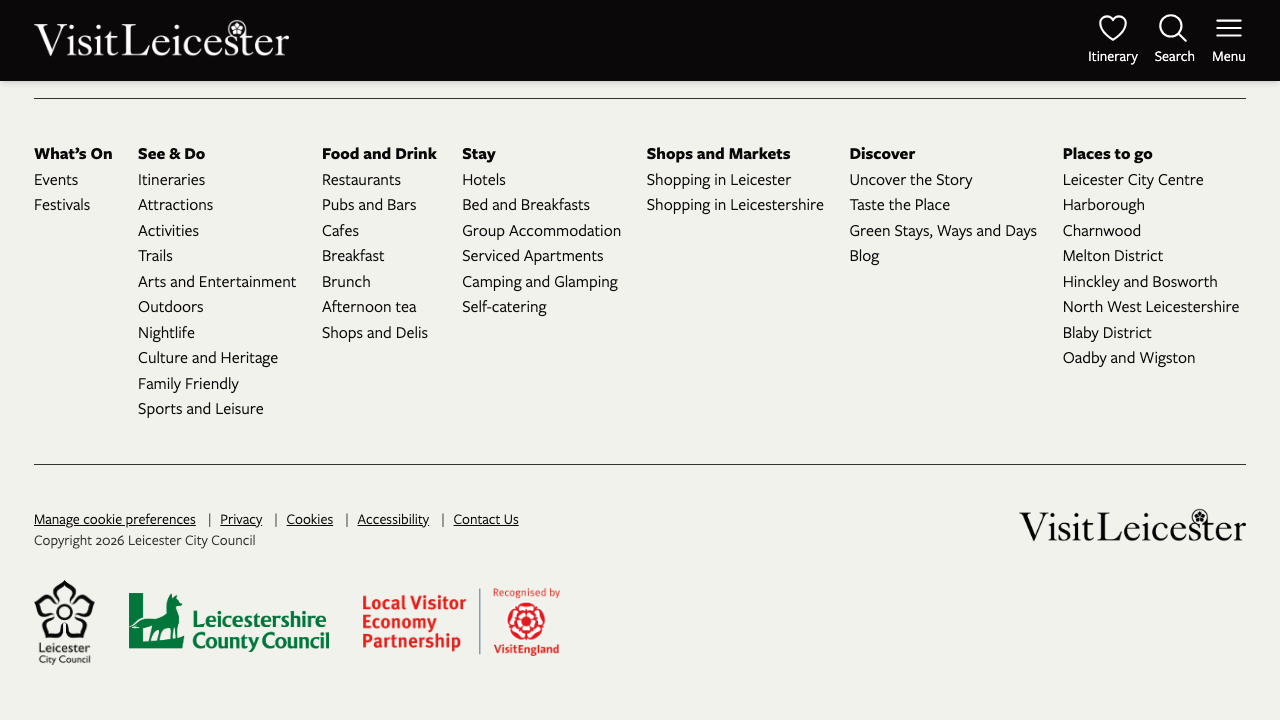
Task: Open the Blog link under Discover
Action: point(864,255)
